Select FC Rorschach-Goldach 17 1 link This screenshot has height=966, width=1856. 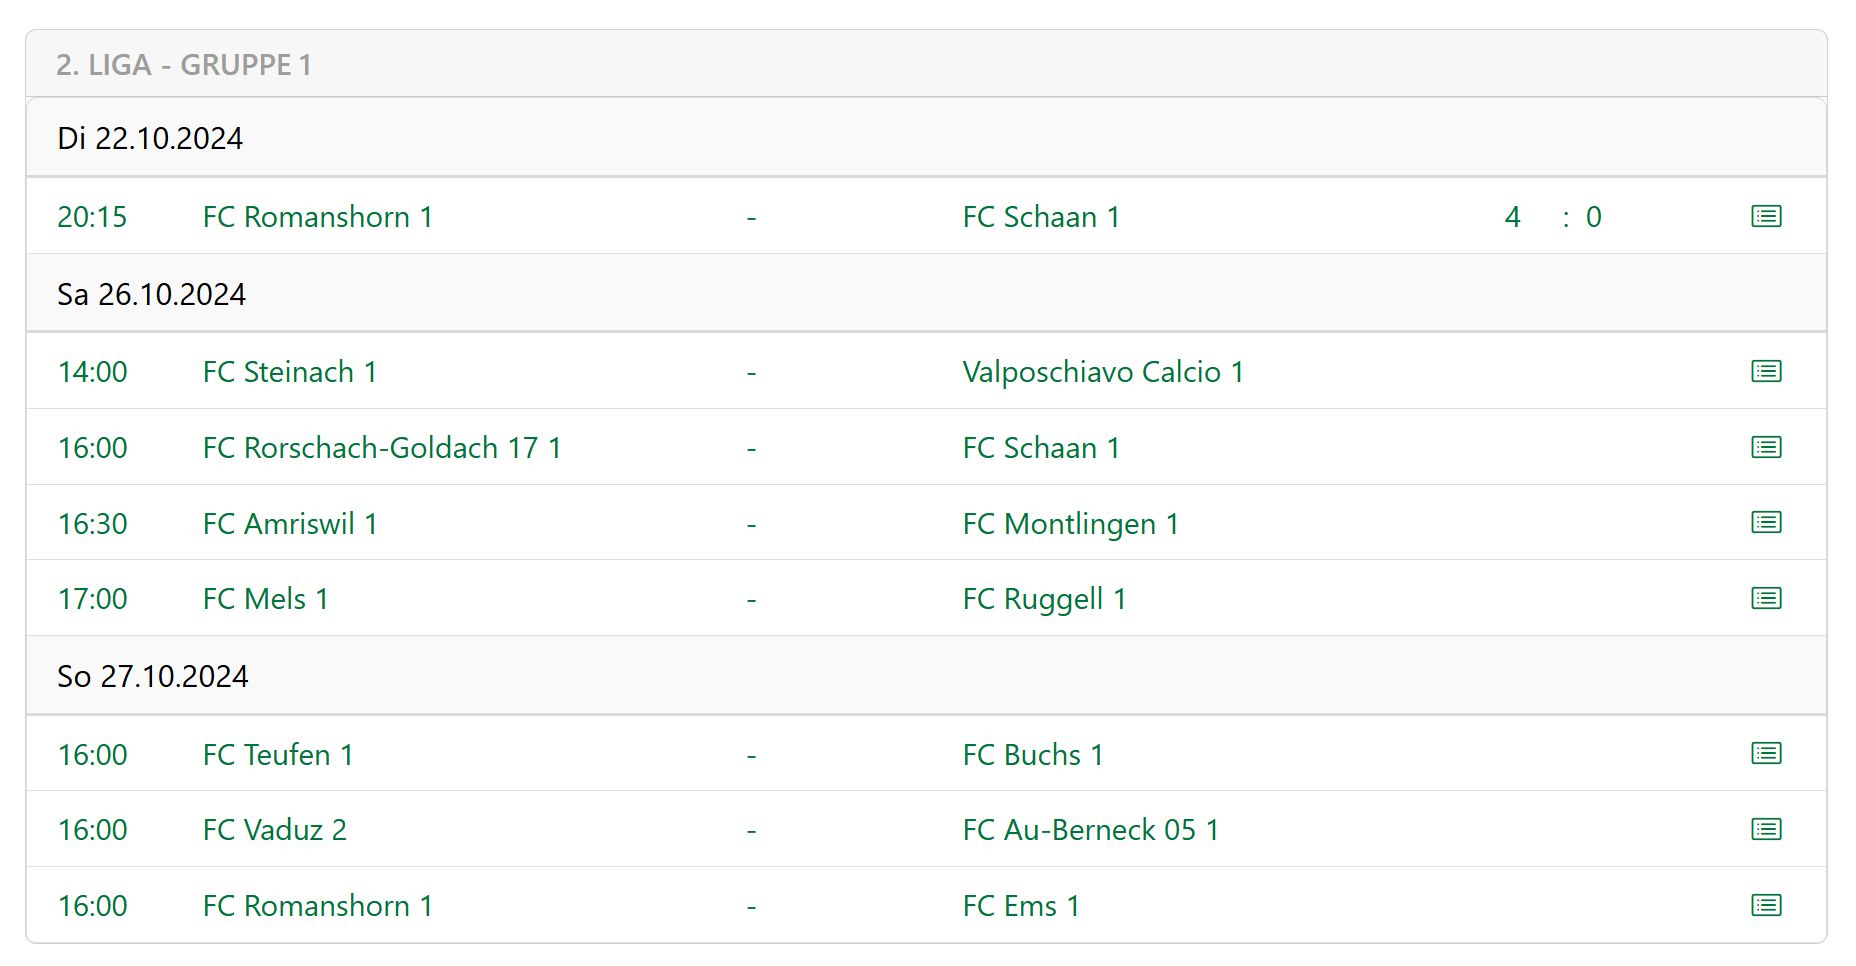tap(382, 448)
